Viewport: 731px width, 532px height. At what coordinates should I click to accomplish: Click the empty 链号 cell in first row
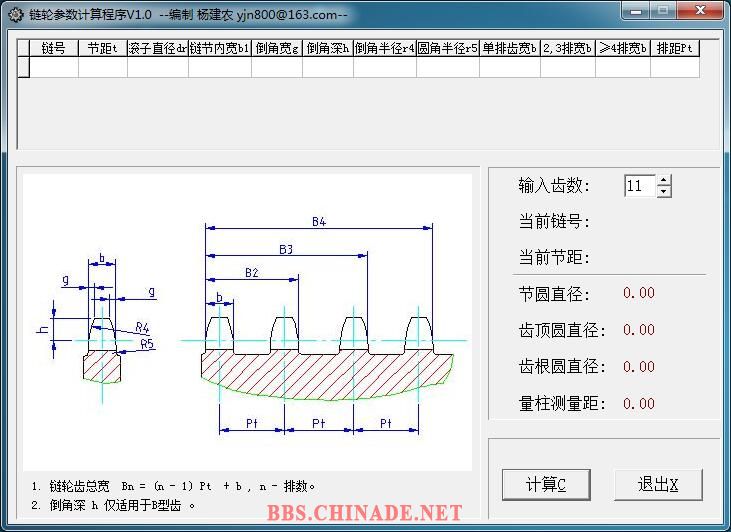(x=54, y=67)
